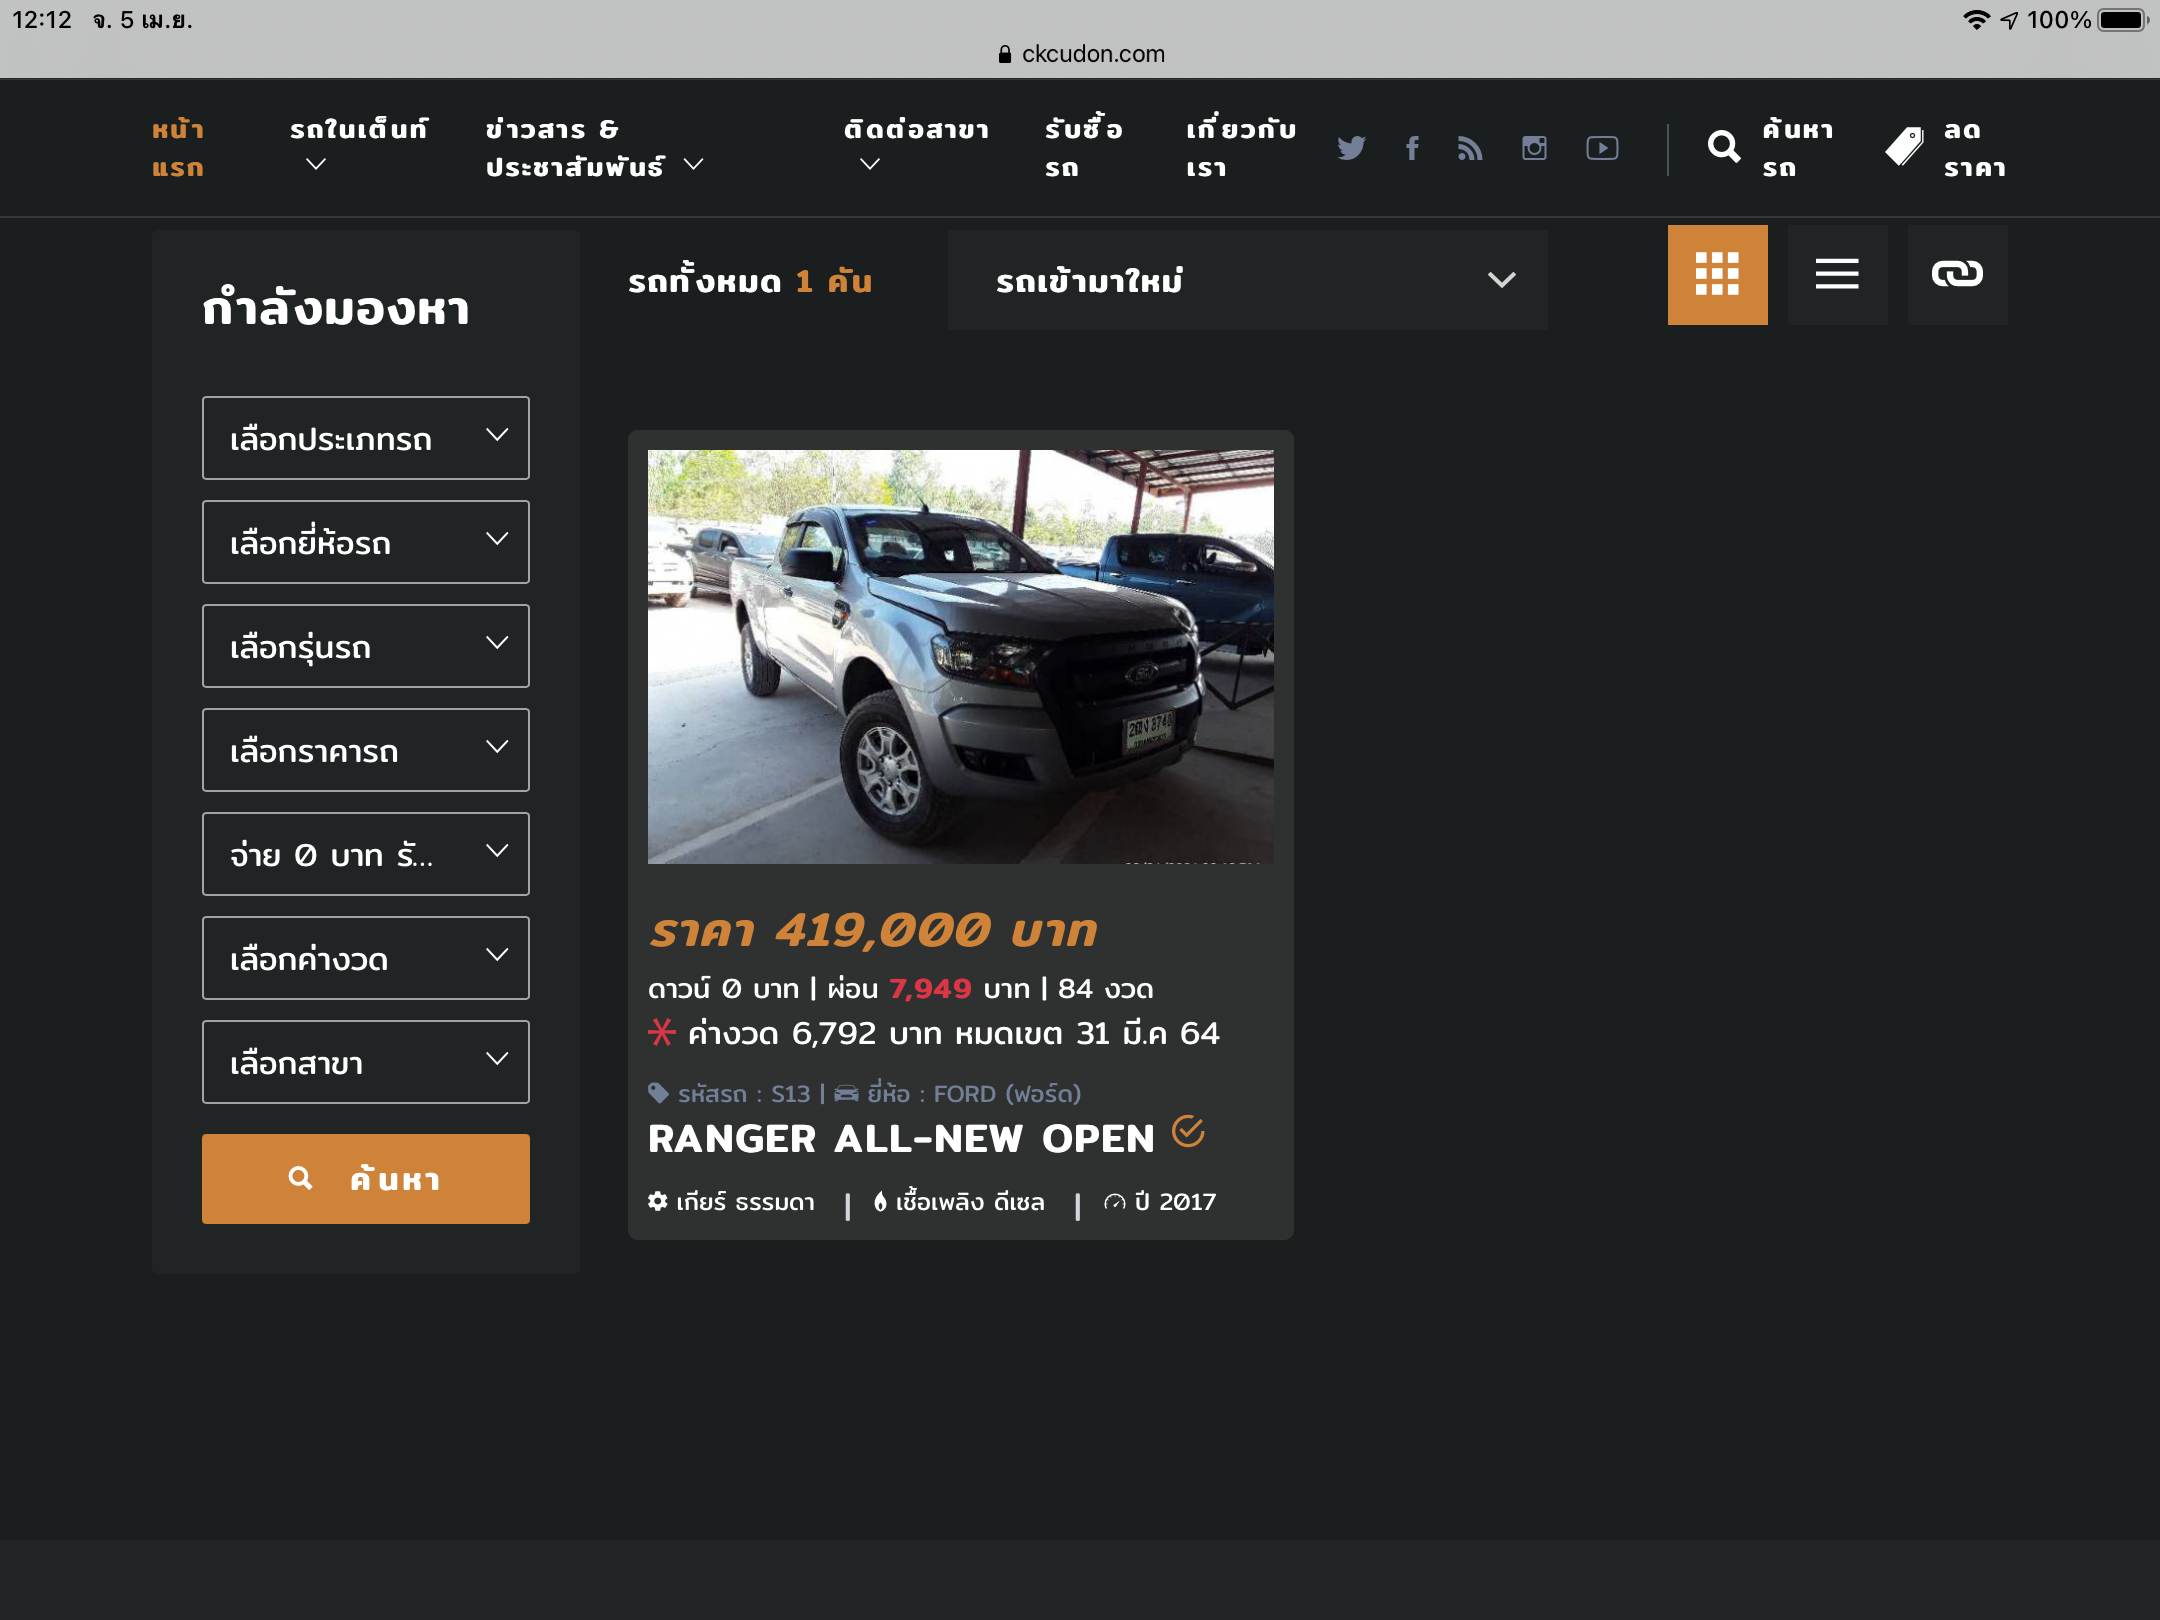This screenshot has width=2160, height=1620.
Task: Open the Twitter social icon
Action: click(x=1351, y=148)
